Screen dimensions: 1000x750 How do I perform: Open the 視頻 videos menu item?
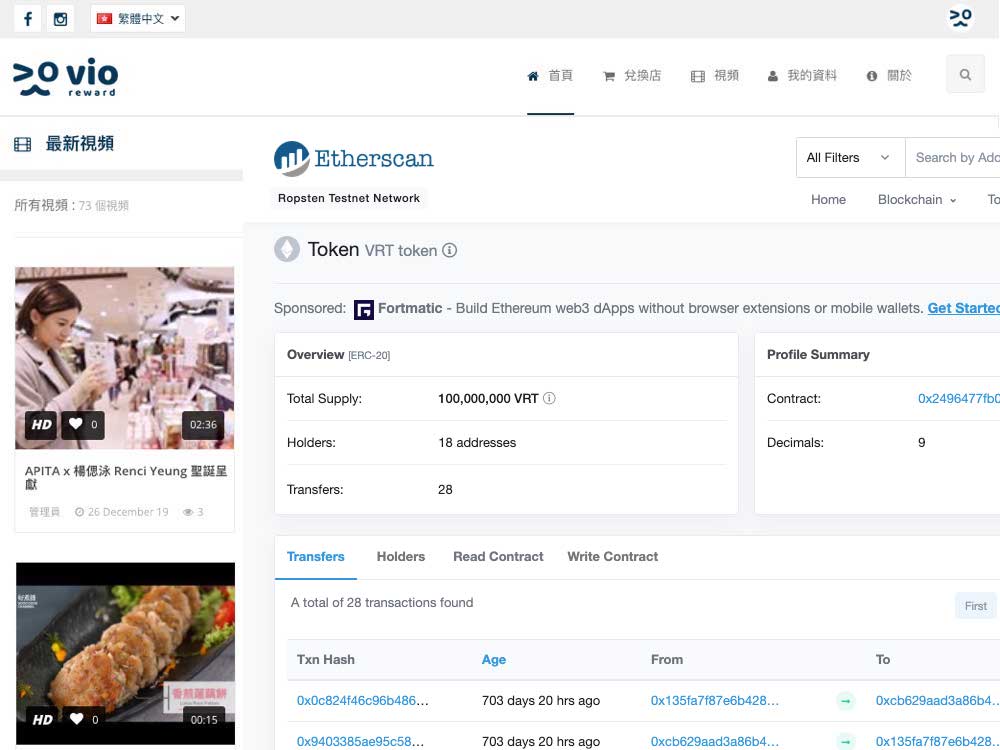tap(715, 76)
